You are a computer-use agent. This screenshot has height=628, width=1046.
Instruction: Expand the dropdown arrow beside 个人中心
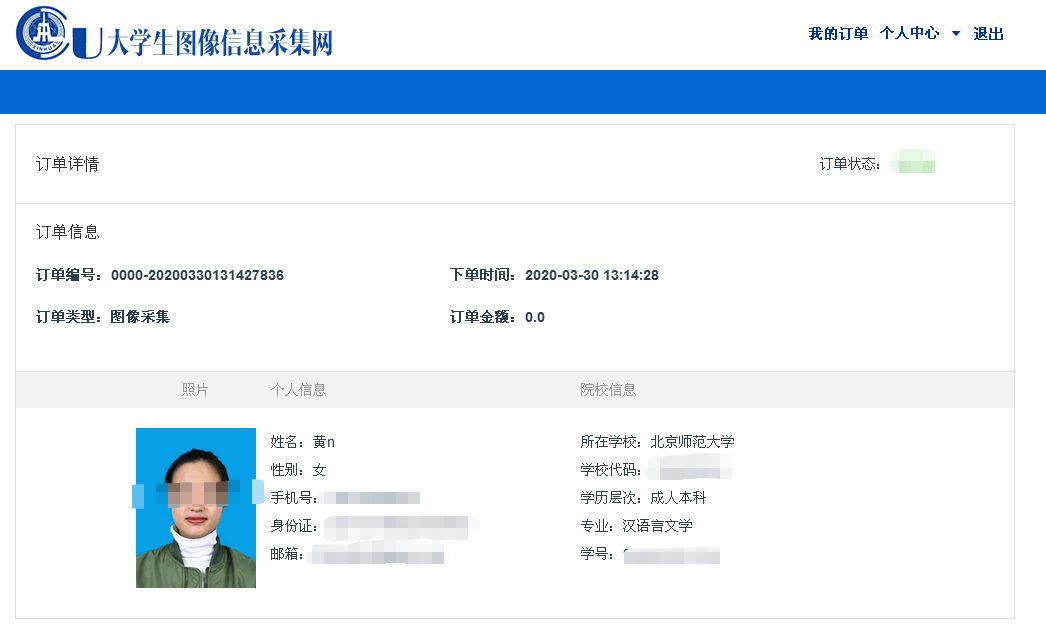(955, 34)
